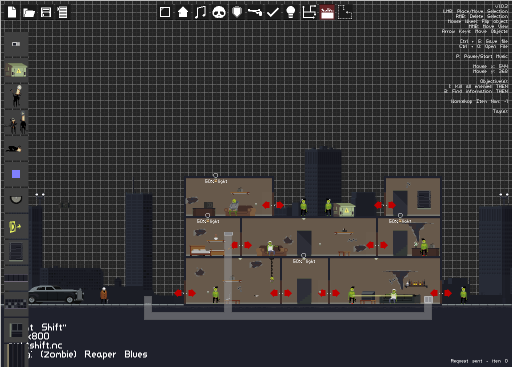Create a new level file

12,12
